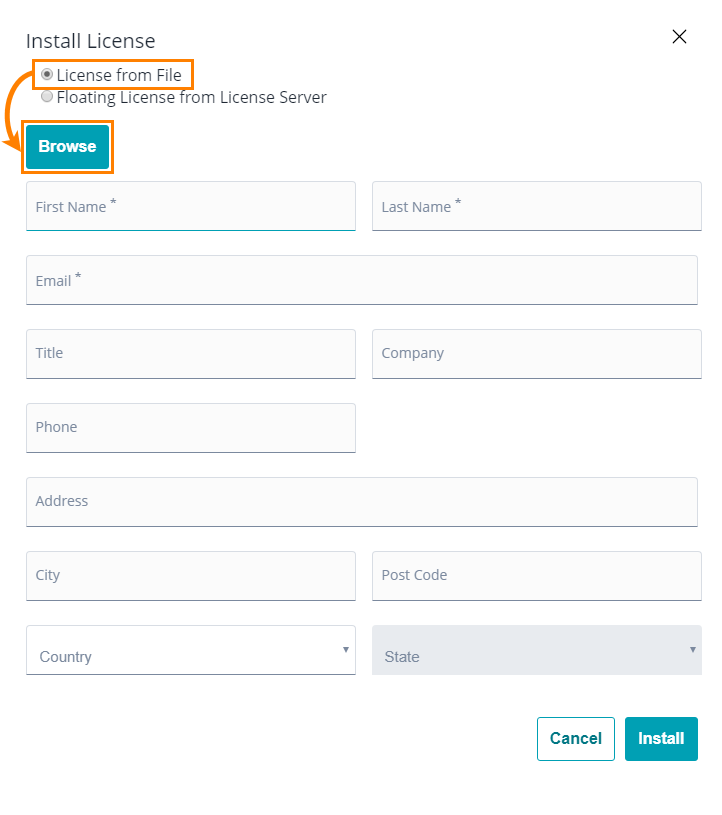Click the Title input field
This screenshot has height=815, width=722.
click(191, 354)
